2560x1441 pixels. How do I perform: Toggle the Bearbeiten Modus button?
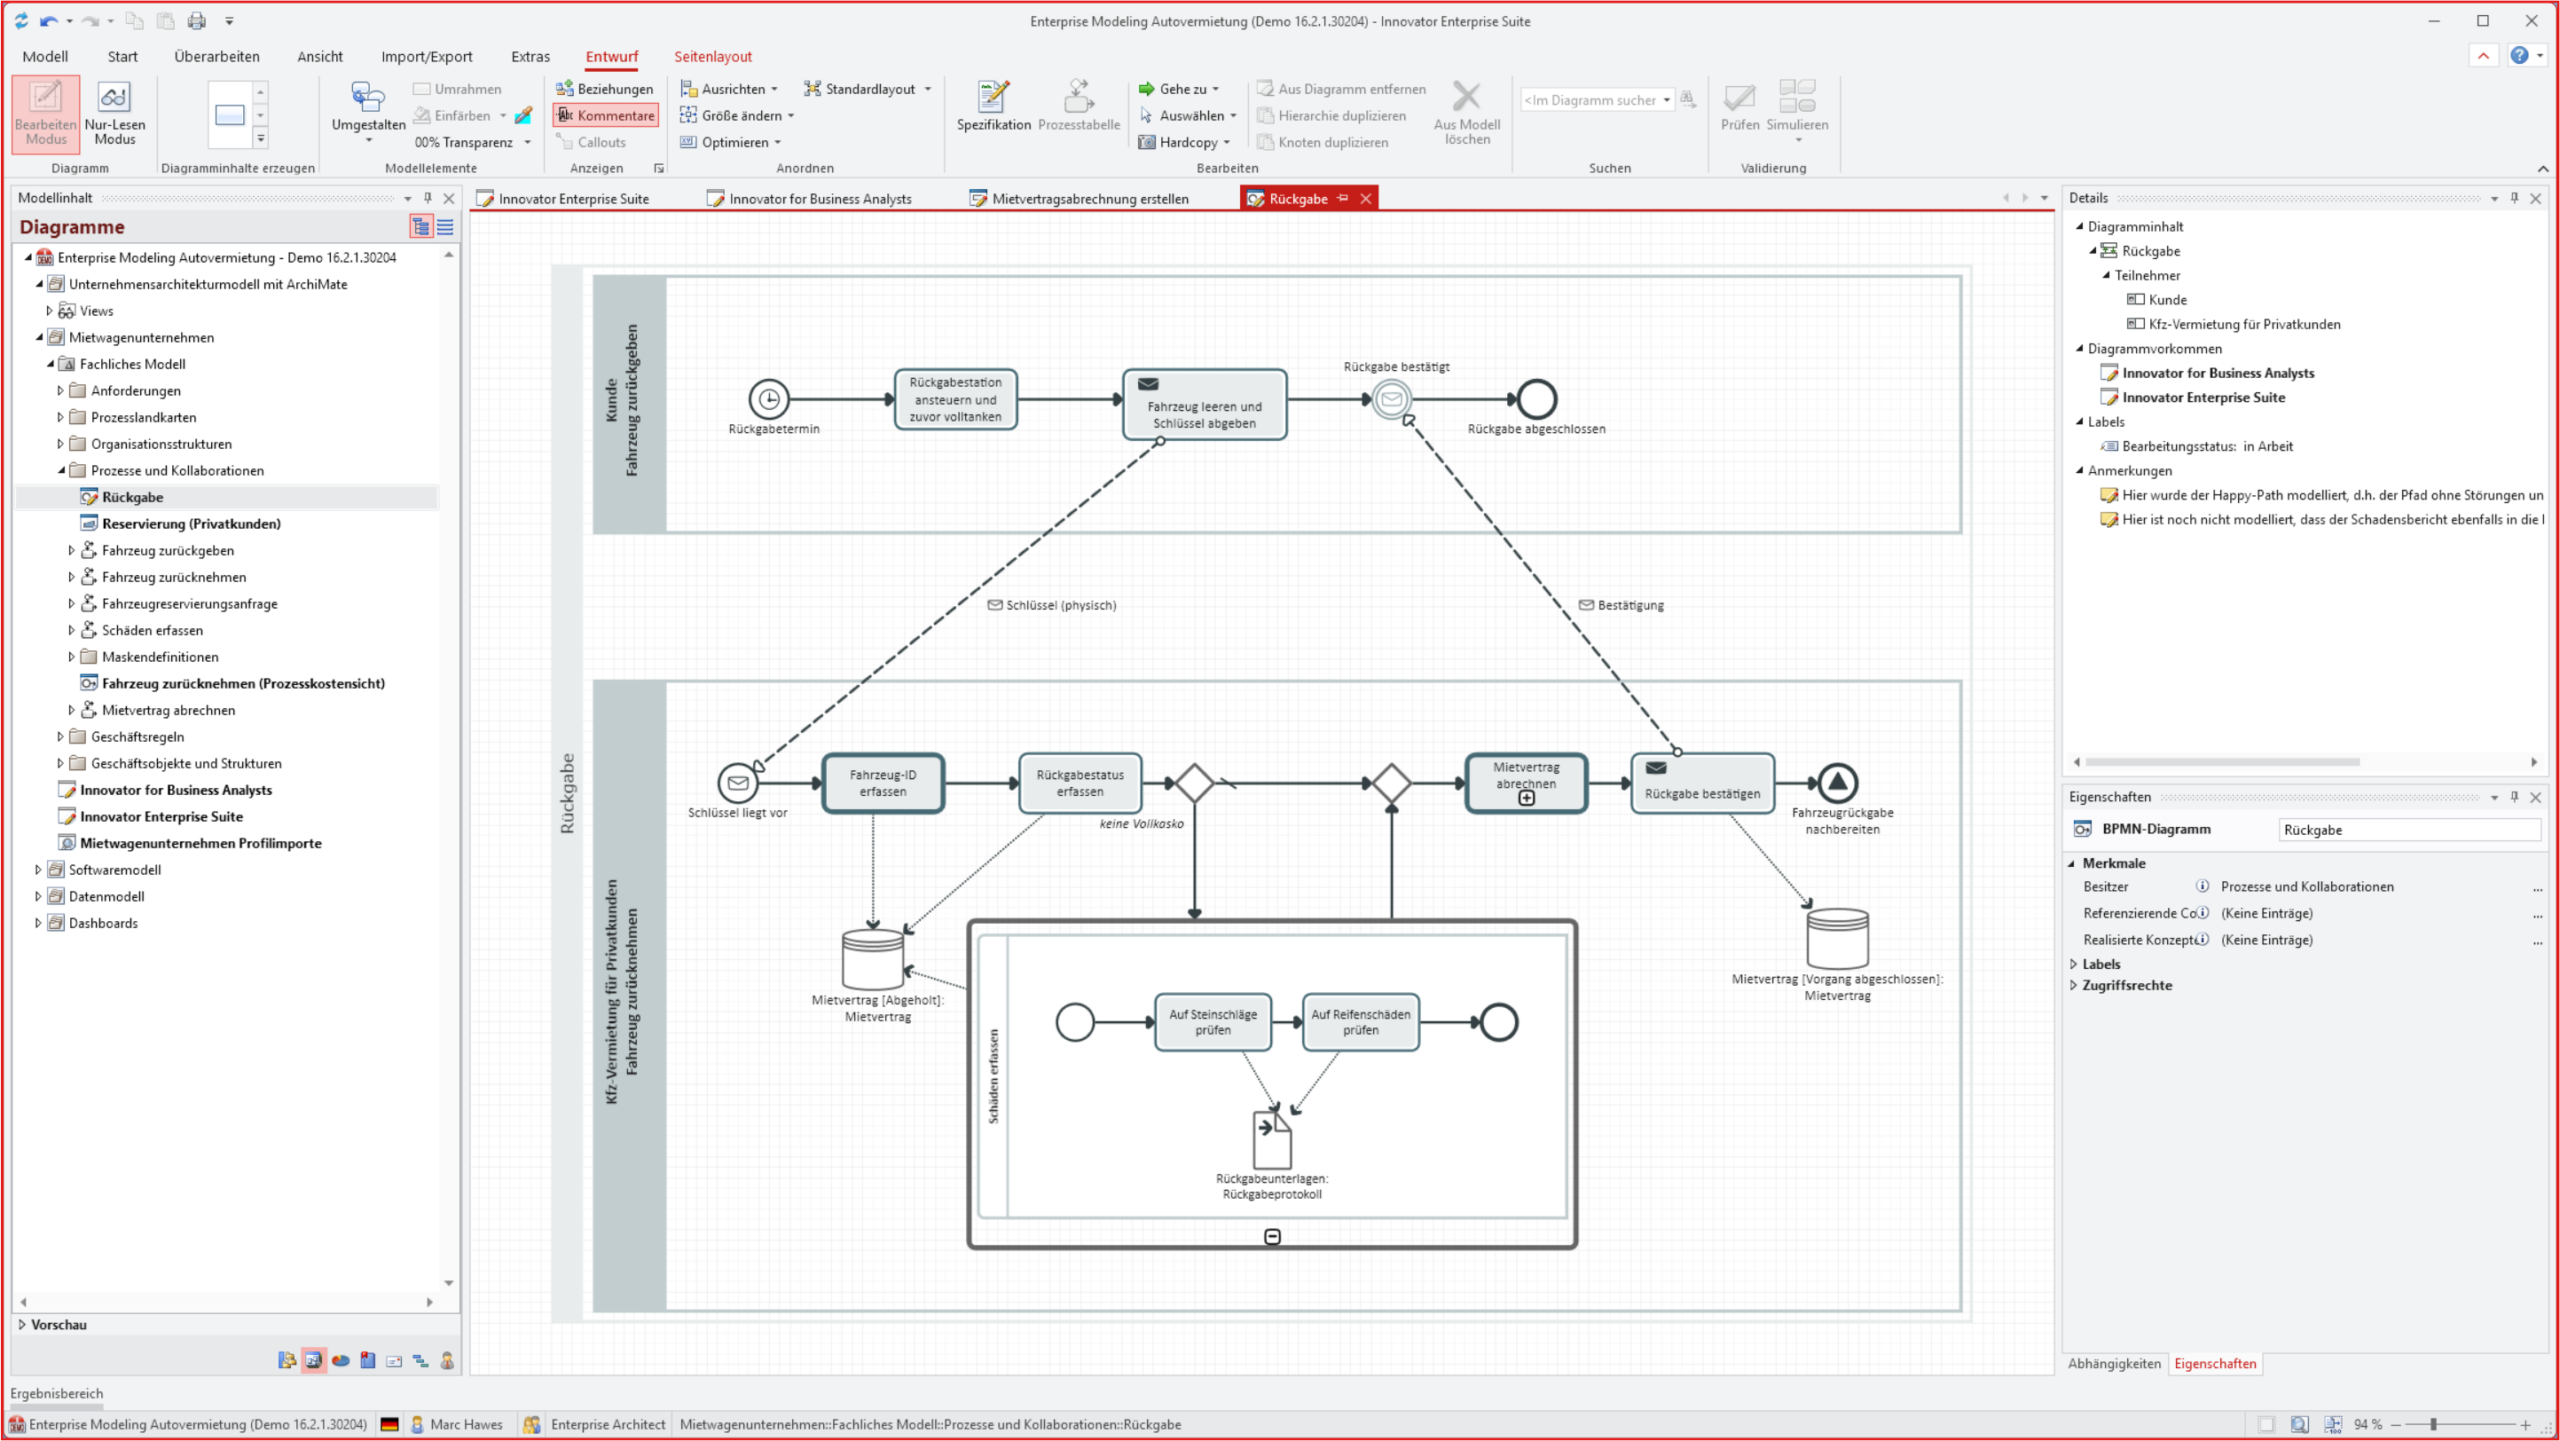point(46,113)
